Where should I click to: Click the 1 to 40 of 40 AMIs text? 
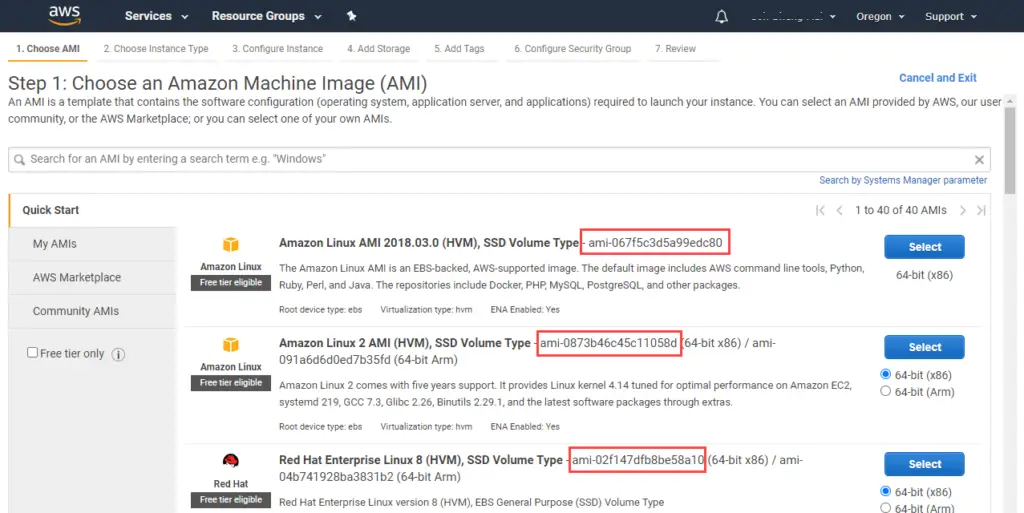[x=901, y=210]
